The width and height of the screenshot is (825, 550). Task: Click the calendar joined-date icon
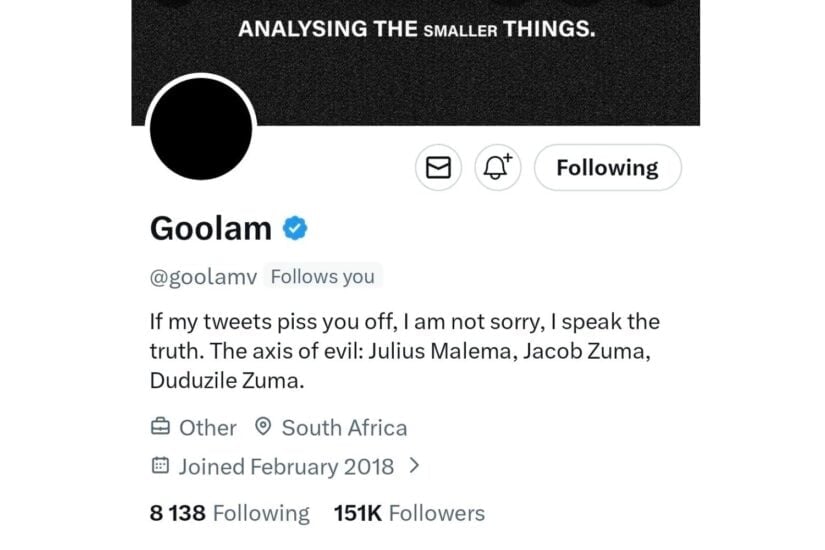[x=160, y=466]
